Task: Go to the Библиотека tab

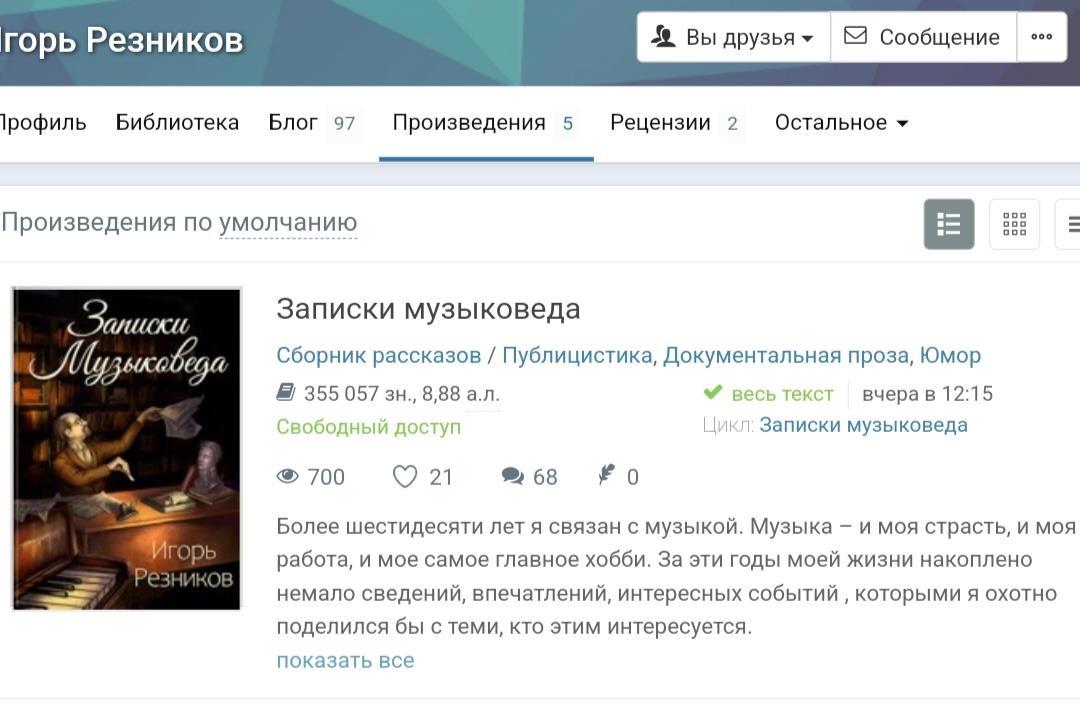Action: (x=177, y=123)
